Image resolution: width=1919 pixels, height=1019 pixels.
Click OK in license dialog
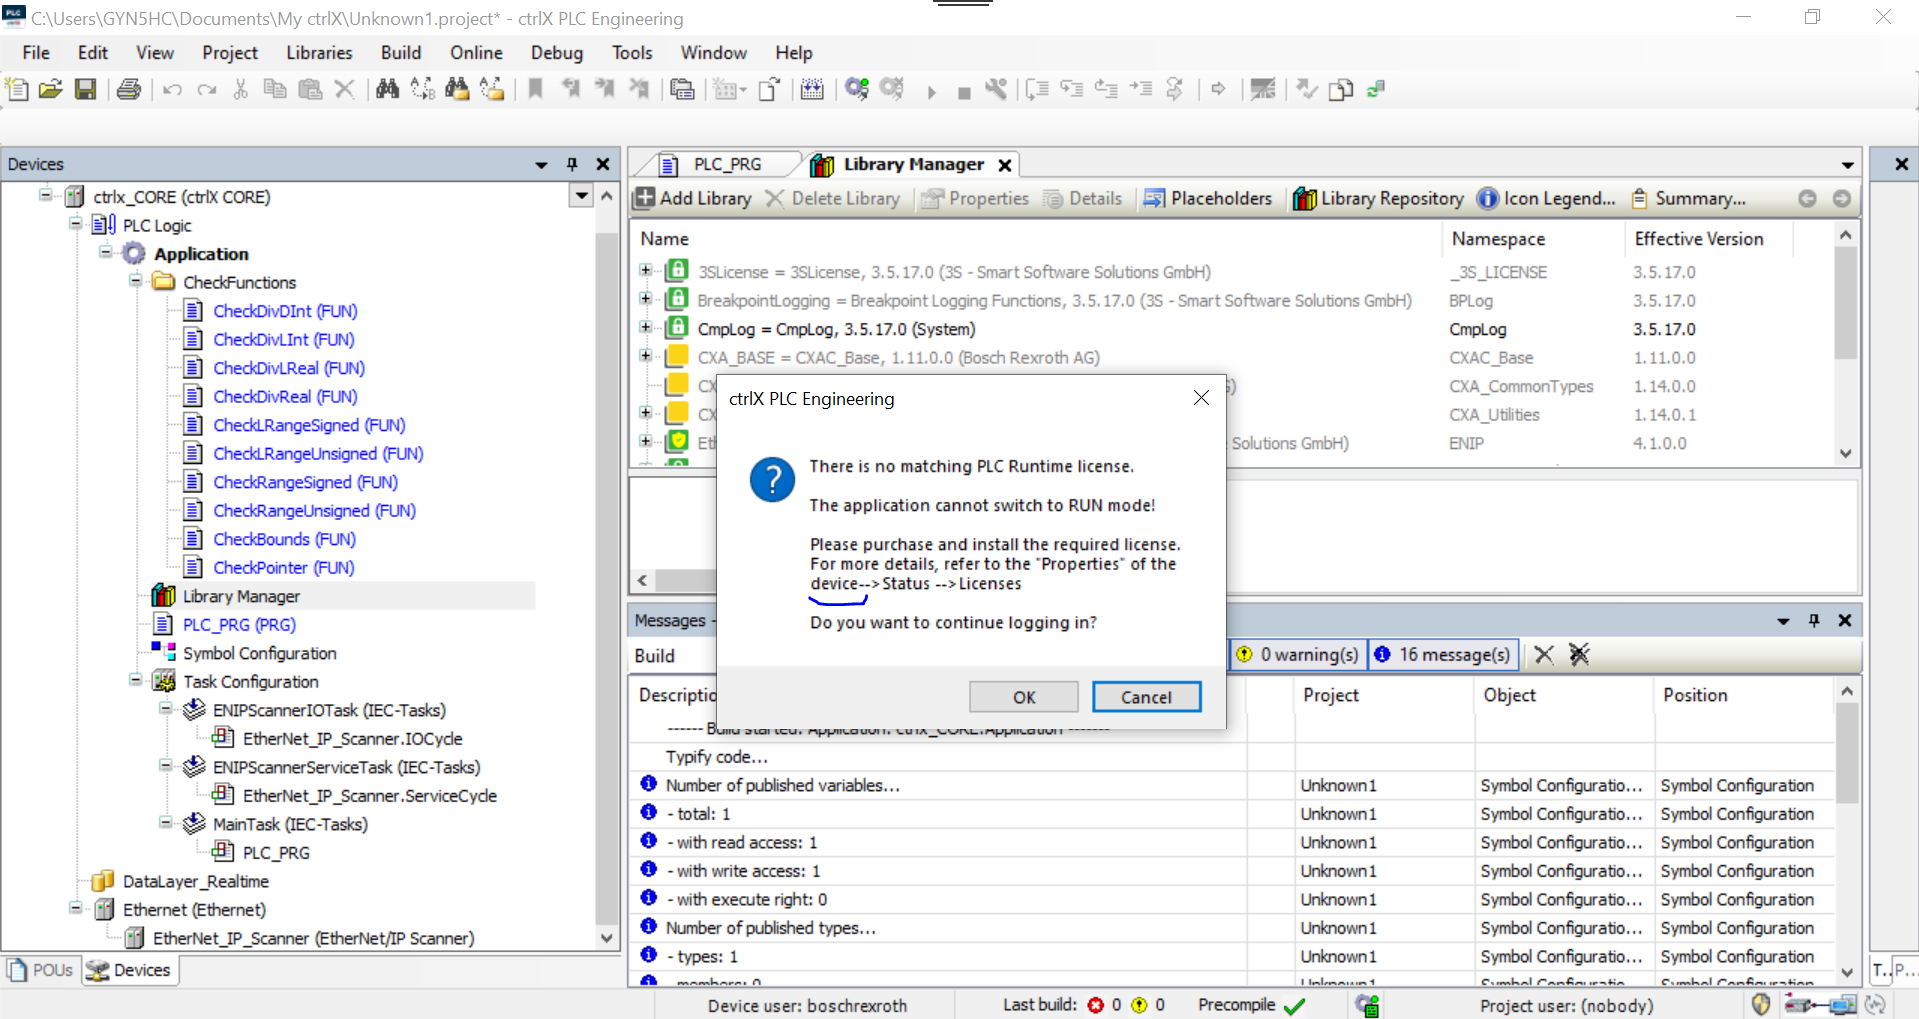click(x=1023, y=697)
